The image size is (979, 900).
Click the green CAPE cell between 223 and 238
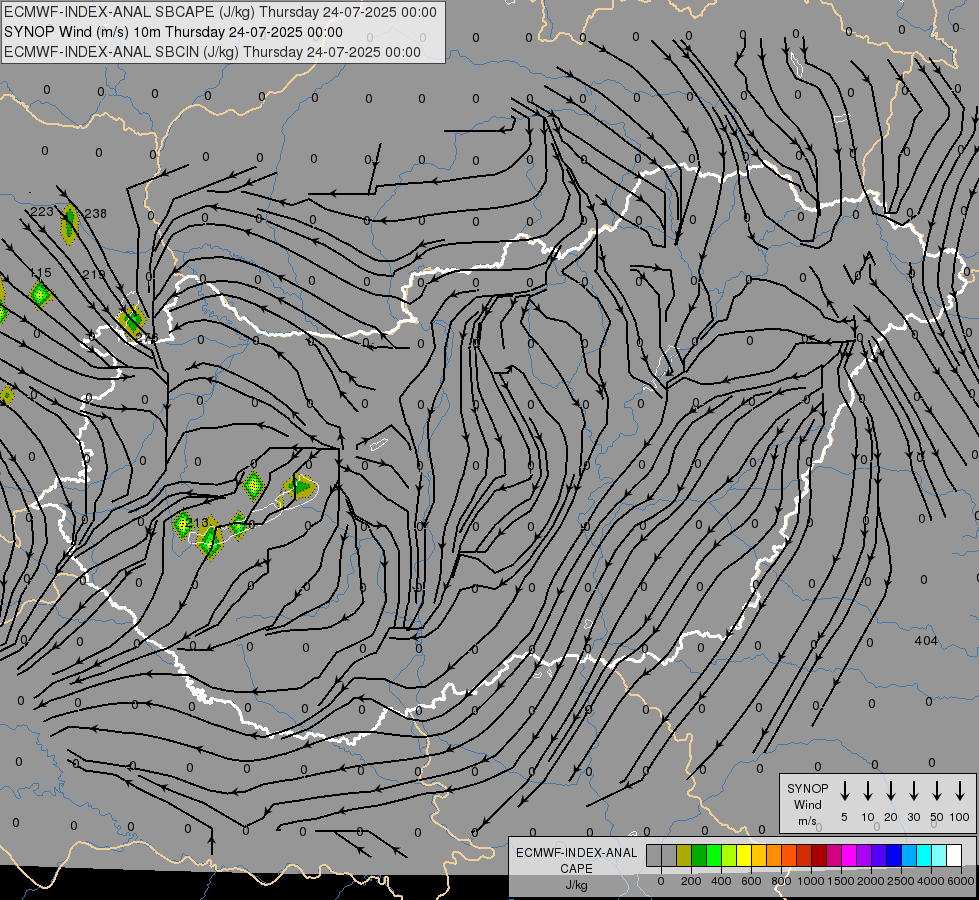coord(69,224)
